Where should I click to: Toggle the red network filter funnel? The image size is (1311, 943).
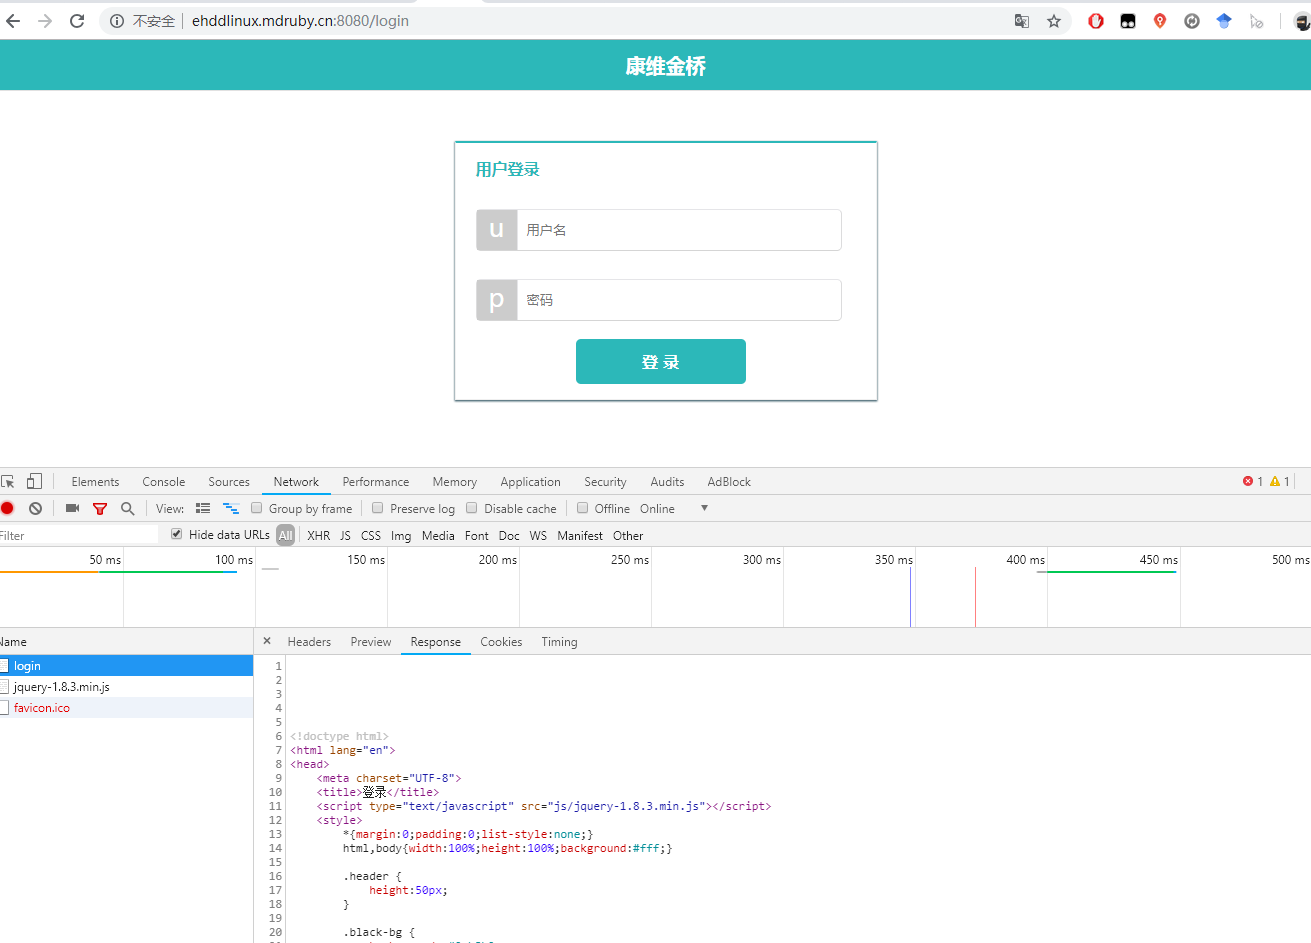[100, 508]
